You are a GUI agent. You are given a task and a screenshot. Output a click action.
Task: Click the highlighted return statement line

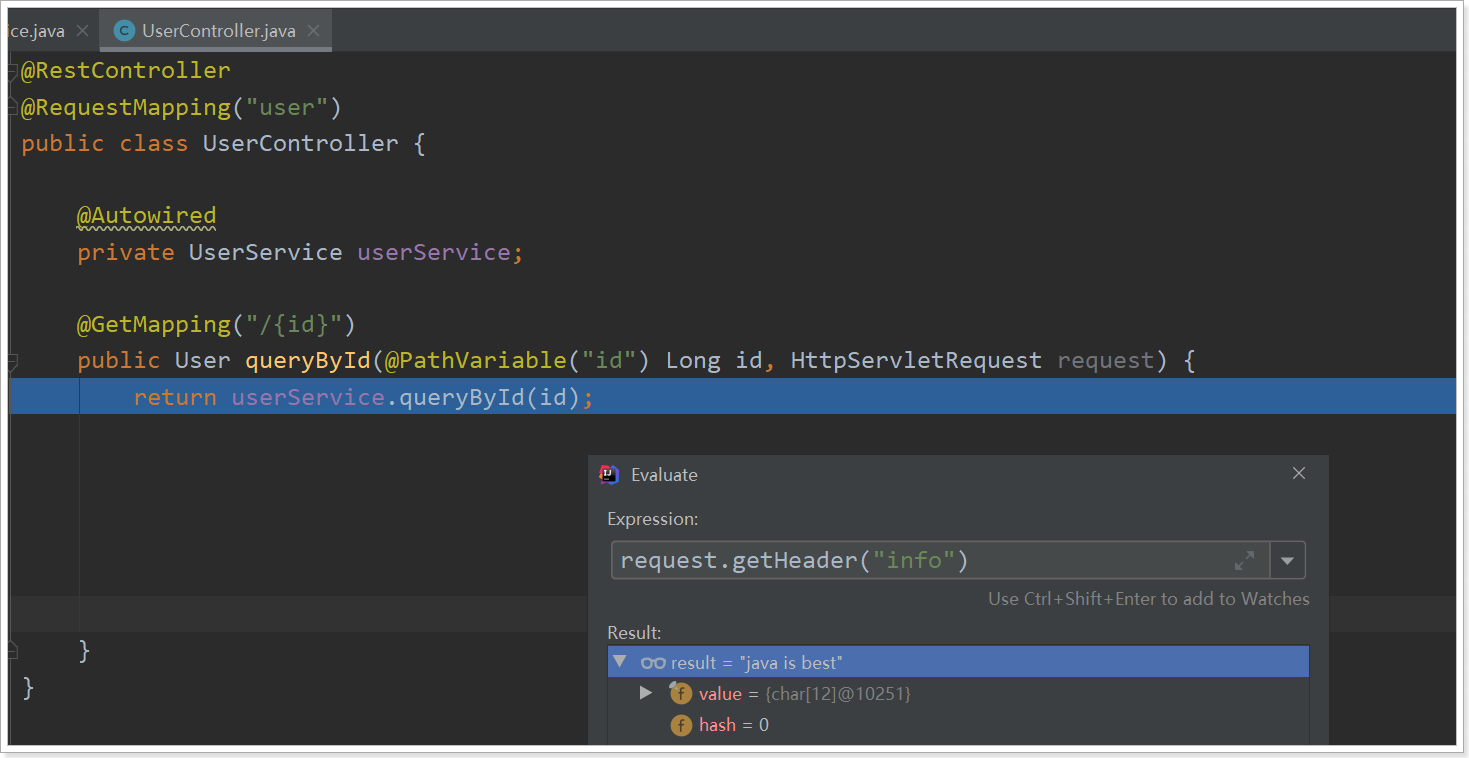tap(732, 397)
